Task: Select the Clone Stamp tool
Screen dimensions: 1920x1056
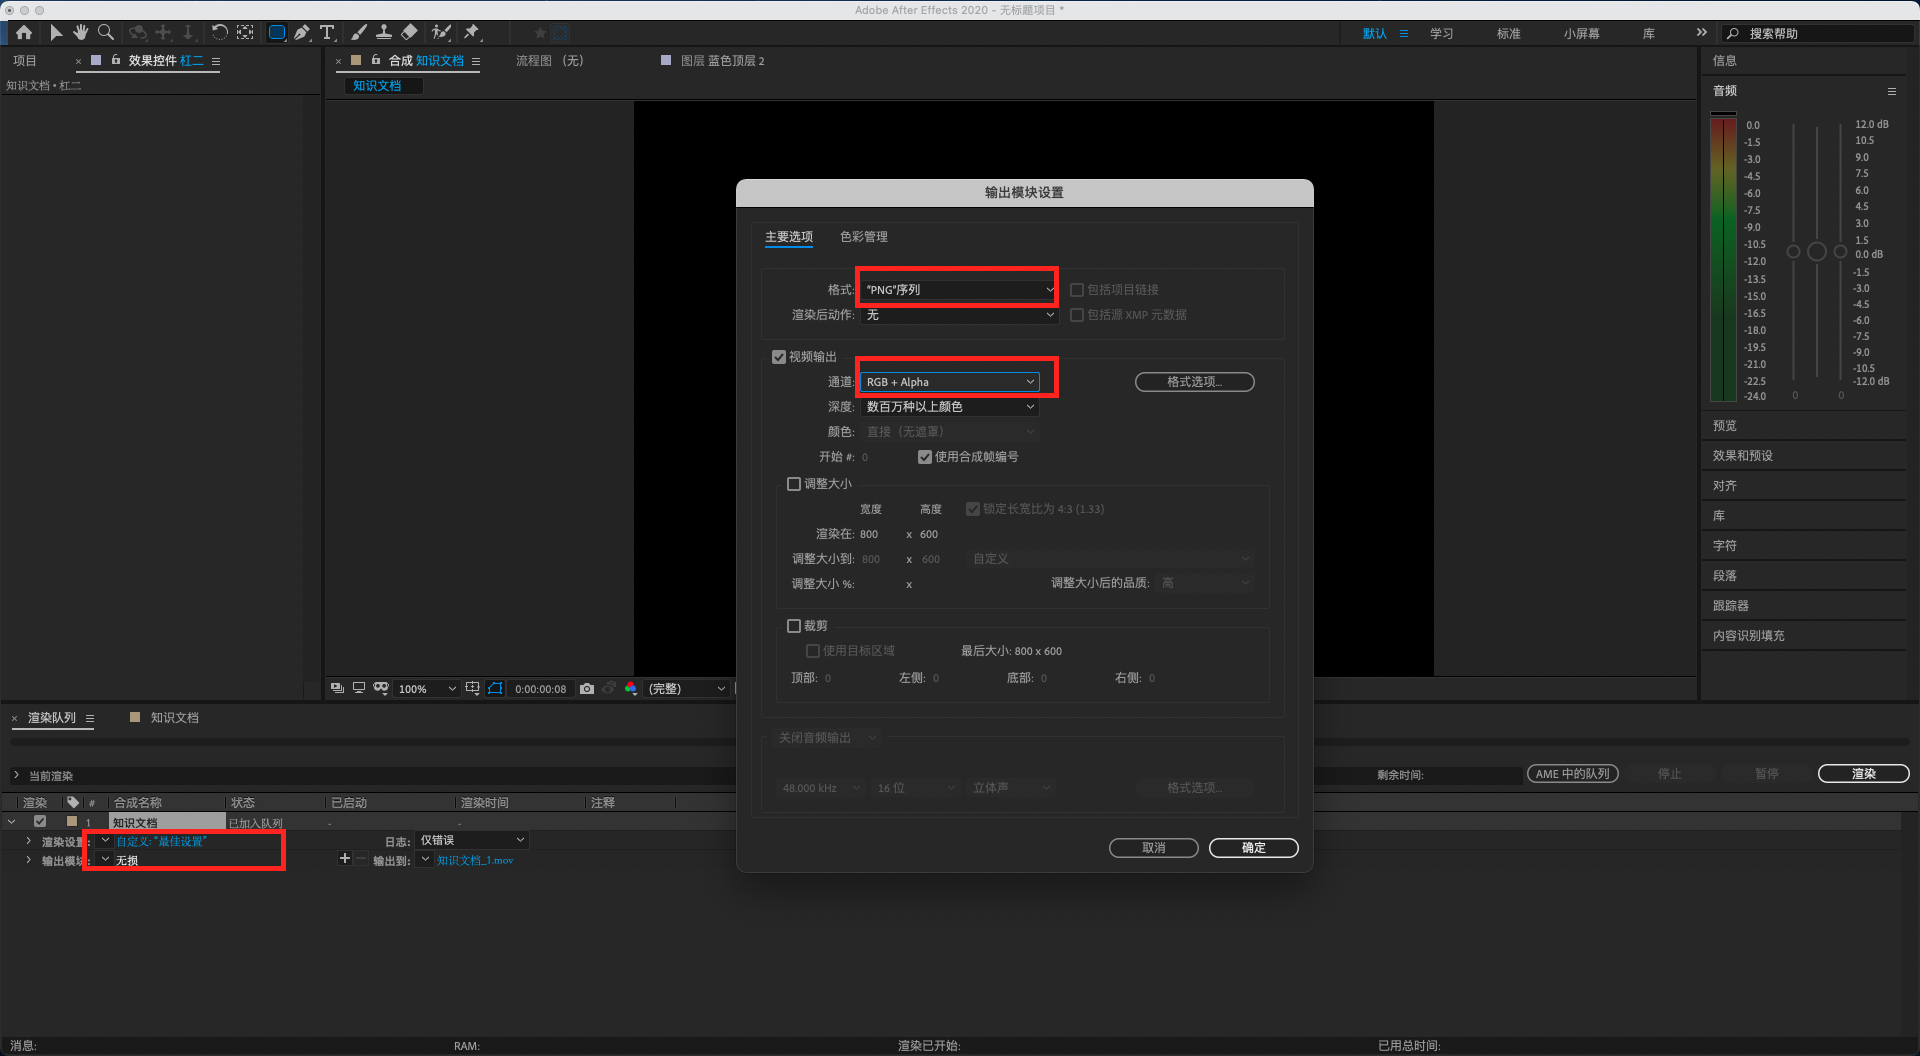Action: (x=383, y=33)
